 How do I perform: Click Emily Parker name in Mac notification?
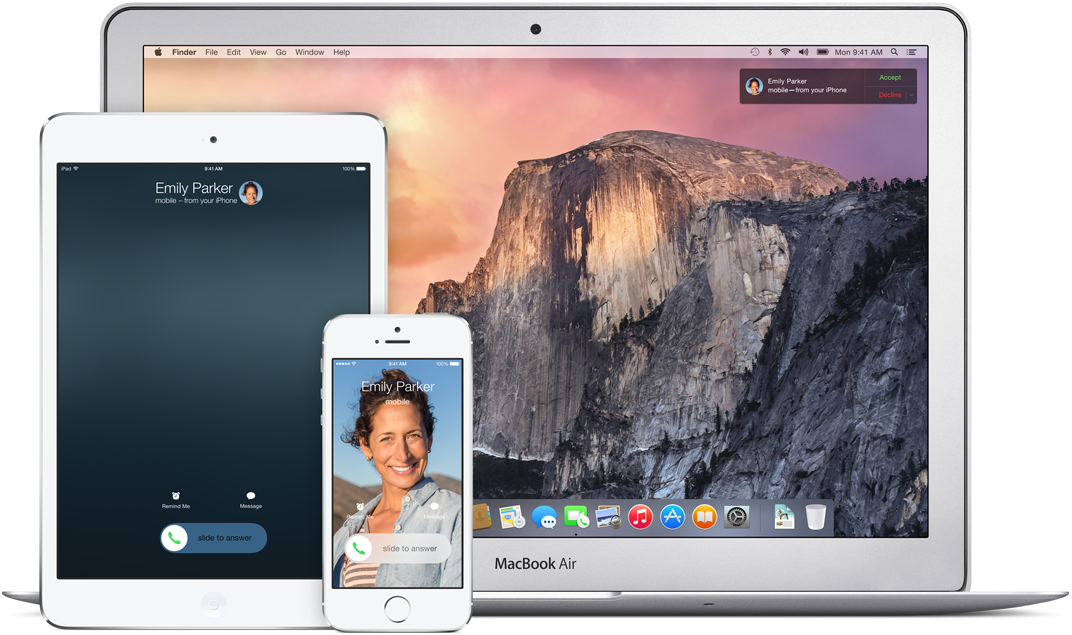point(787,81)
